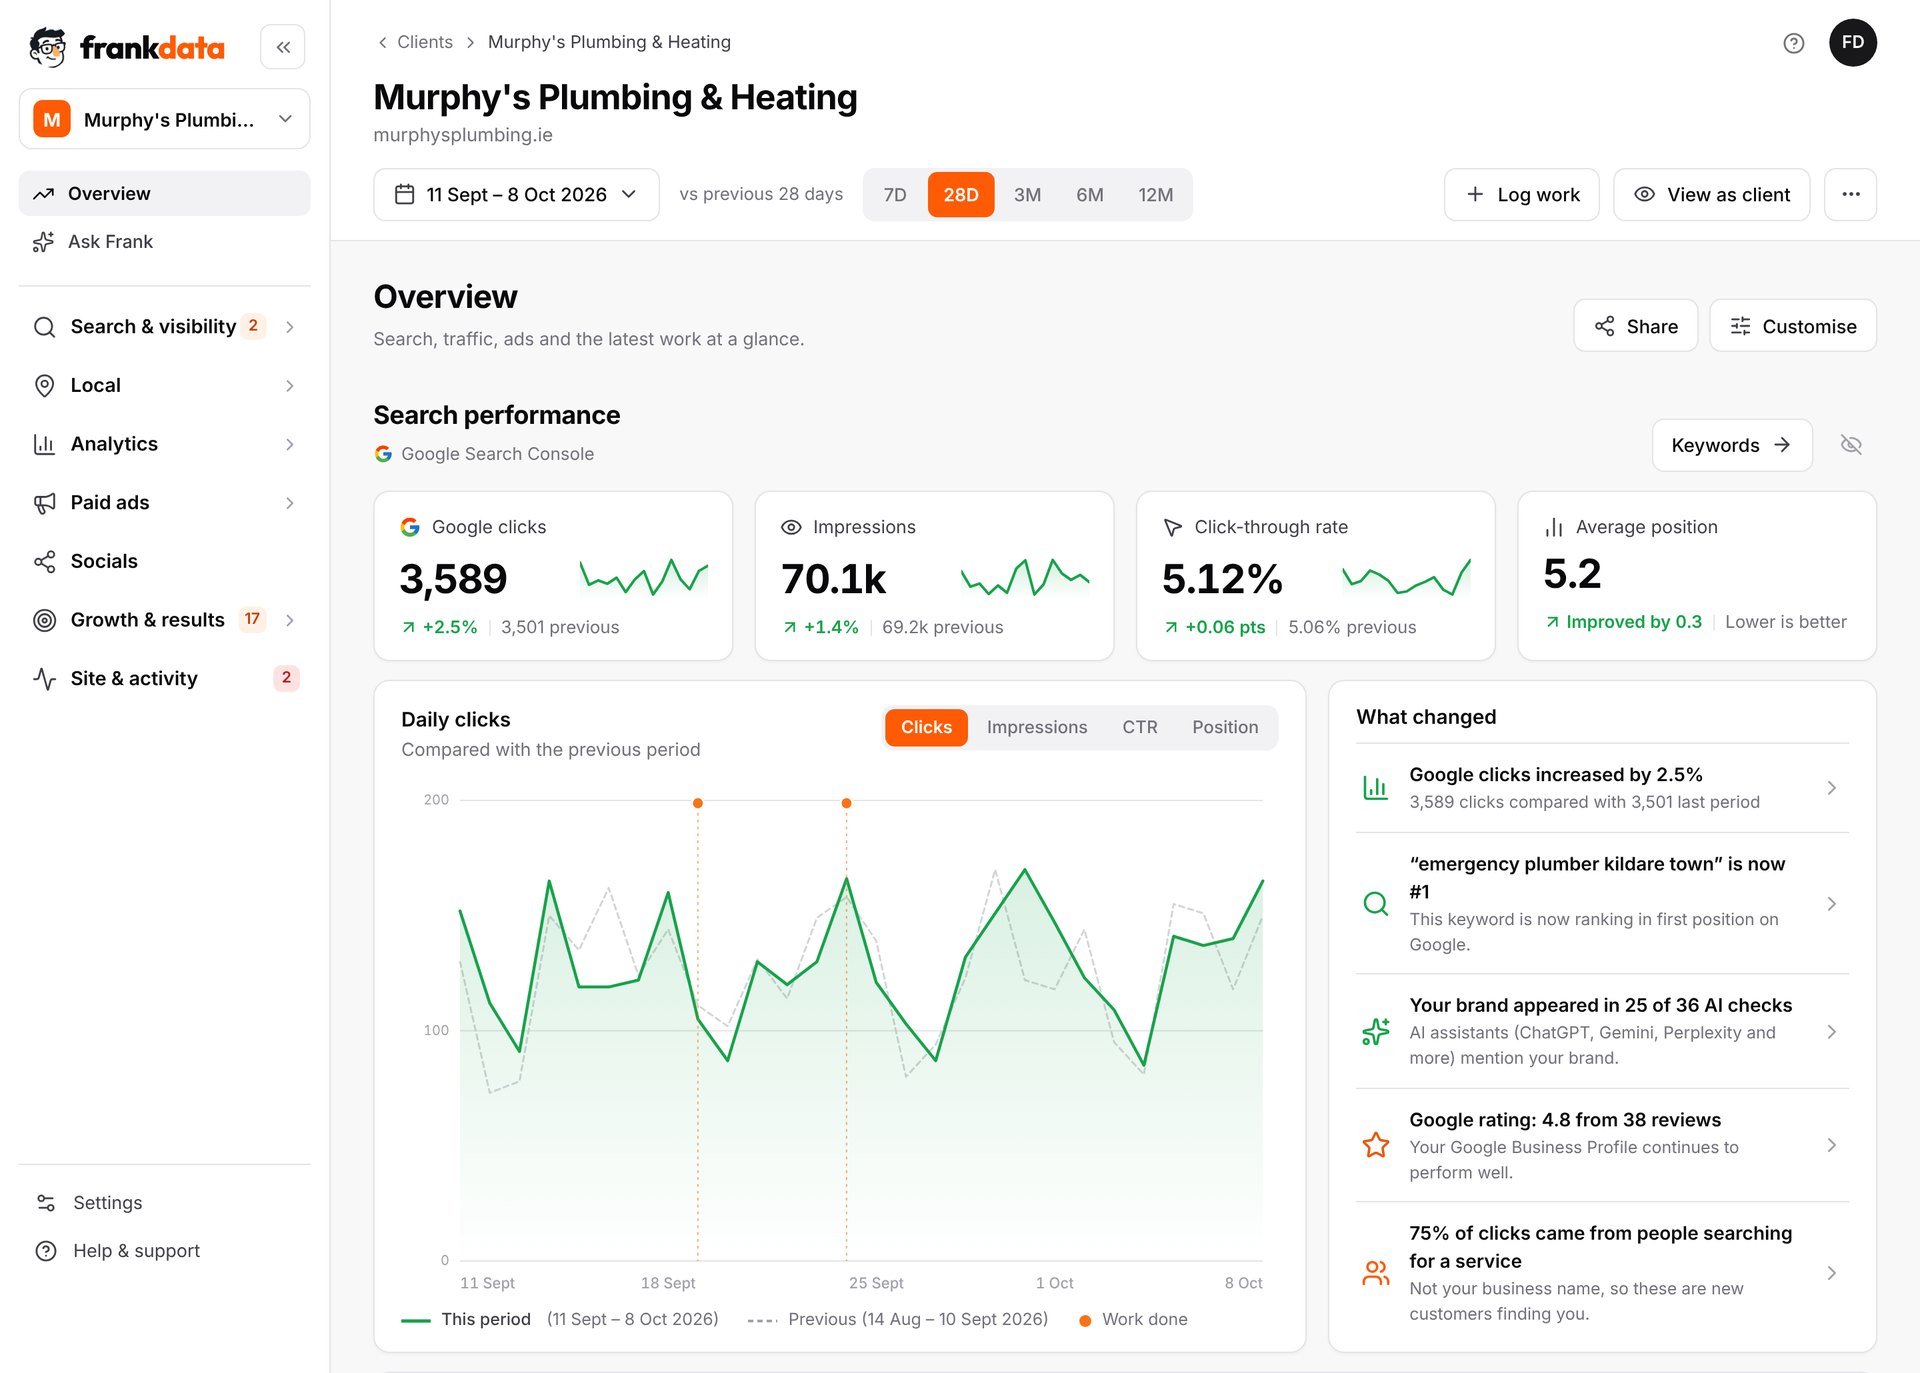Open the Click-through rate card
Image resolution: width=1920 pixels, height=1373 pixels.
click(x=1315, y=576)
